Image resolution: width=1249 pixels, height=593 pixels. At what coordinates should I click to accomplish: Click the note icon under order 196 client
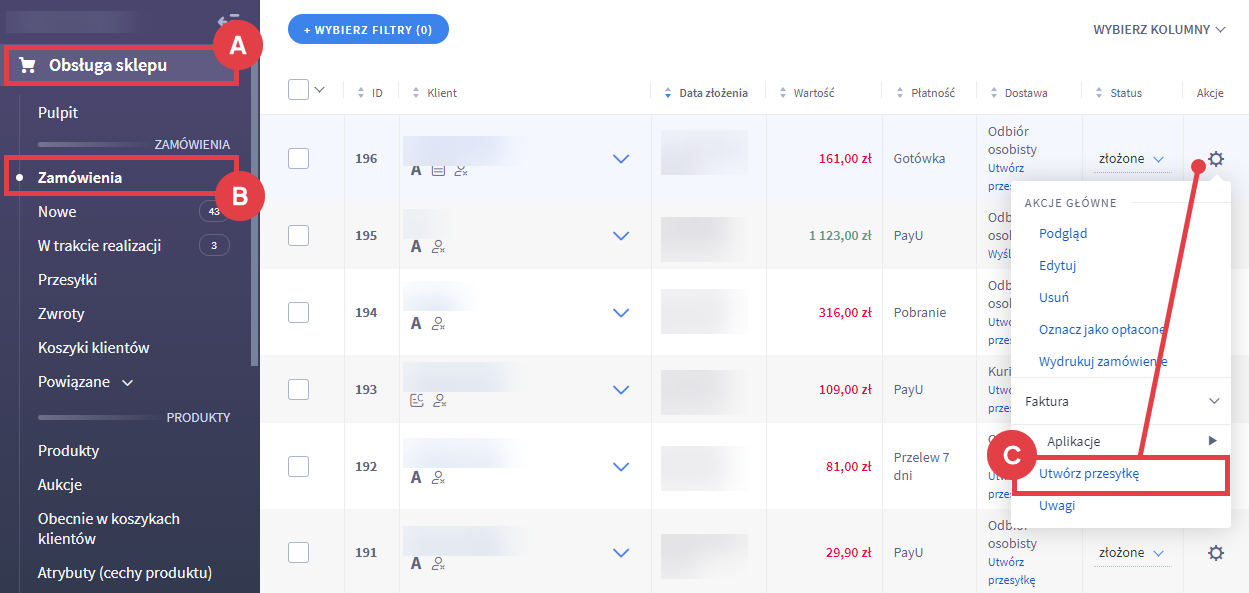[438, 171]
